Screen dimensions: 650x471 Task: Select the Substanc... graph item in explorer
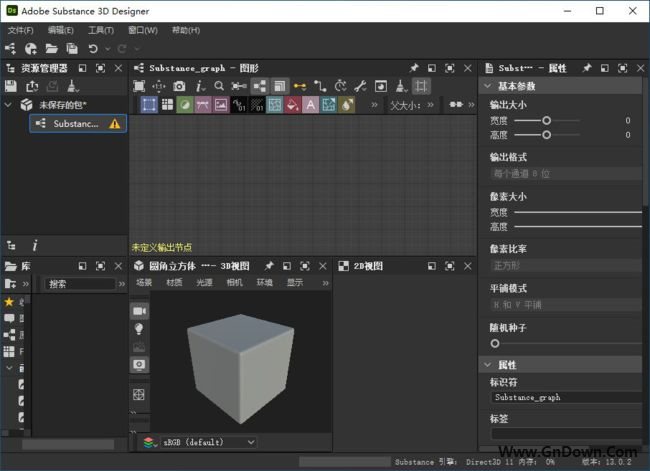tap(78, 124)
